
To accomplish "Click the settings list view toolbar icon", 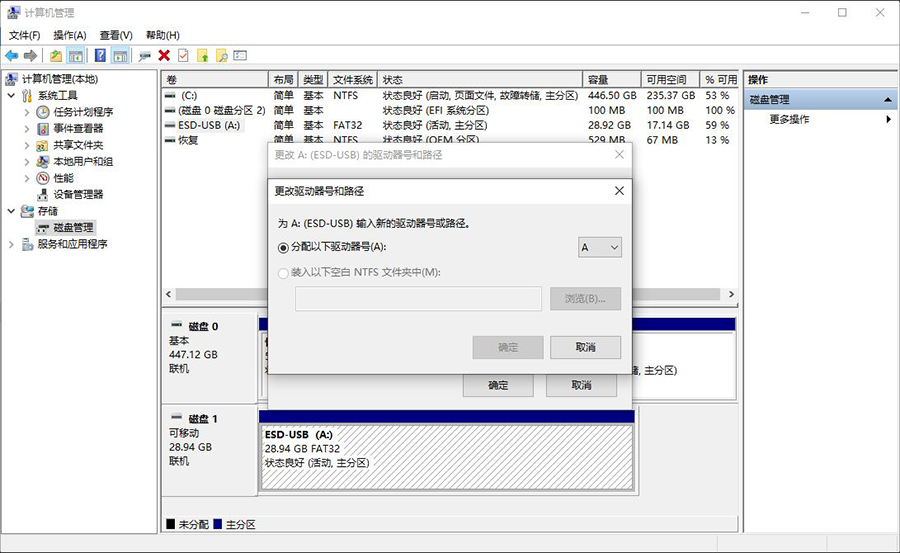I will click(x=240, y=56).
